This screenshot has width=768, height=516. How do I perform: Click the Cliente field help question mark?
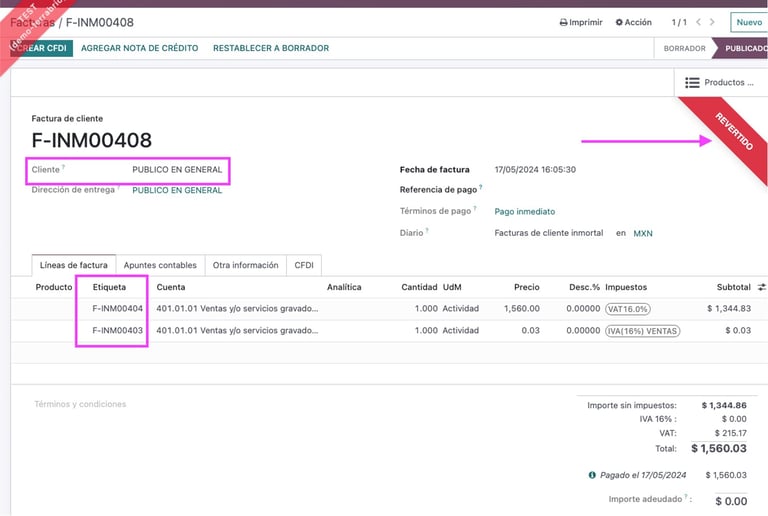pyautogui.click(x=64, y=167)
